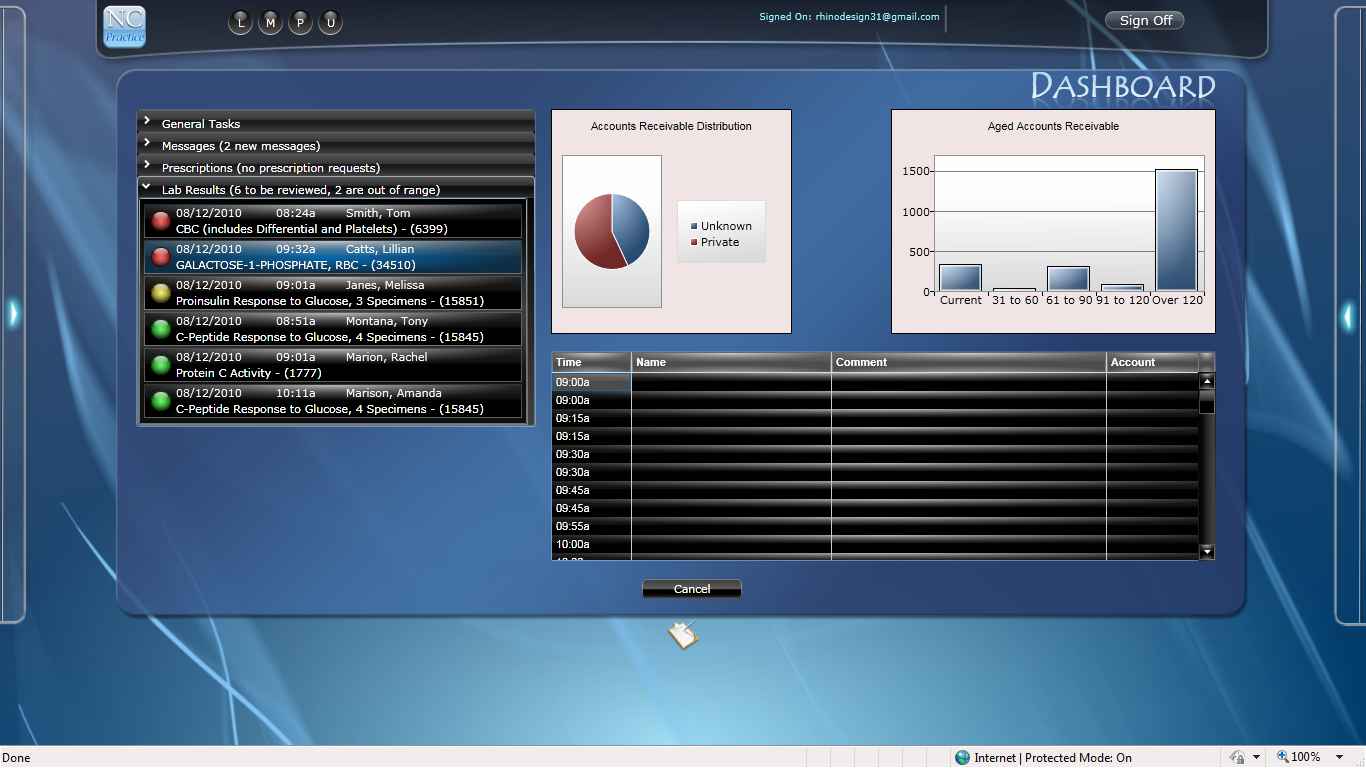The height and width of the screenshot is (768, 1366).
Task: Open the M round toolbar button
Action: point(270,22)
